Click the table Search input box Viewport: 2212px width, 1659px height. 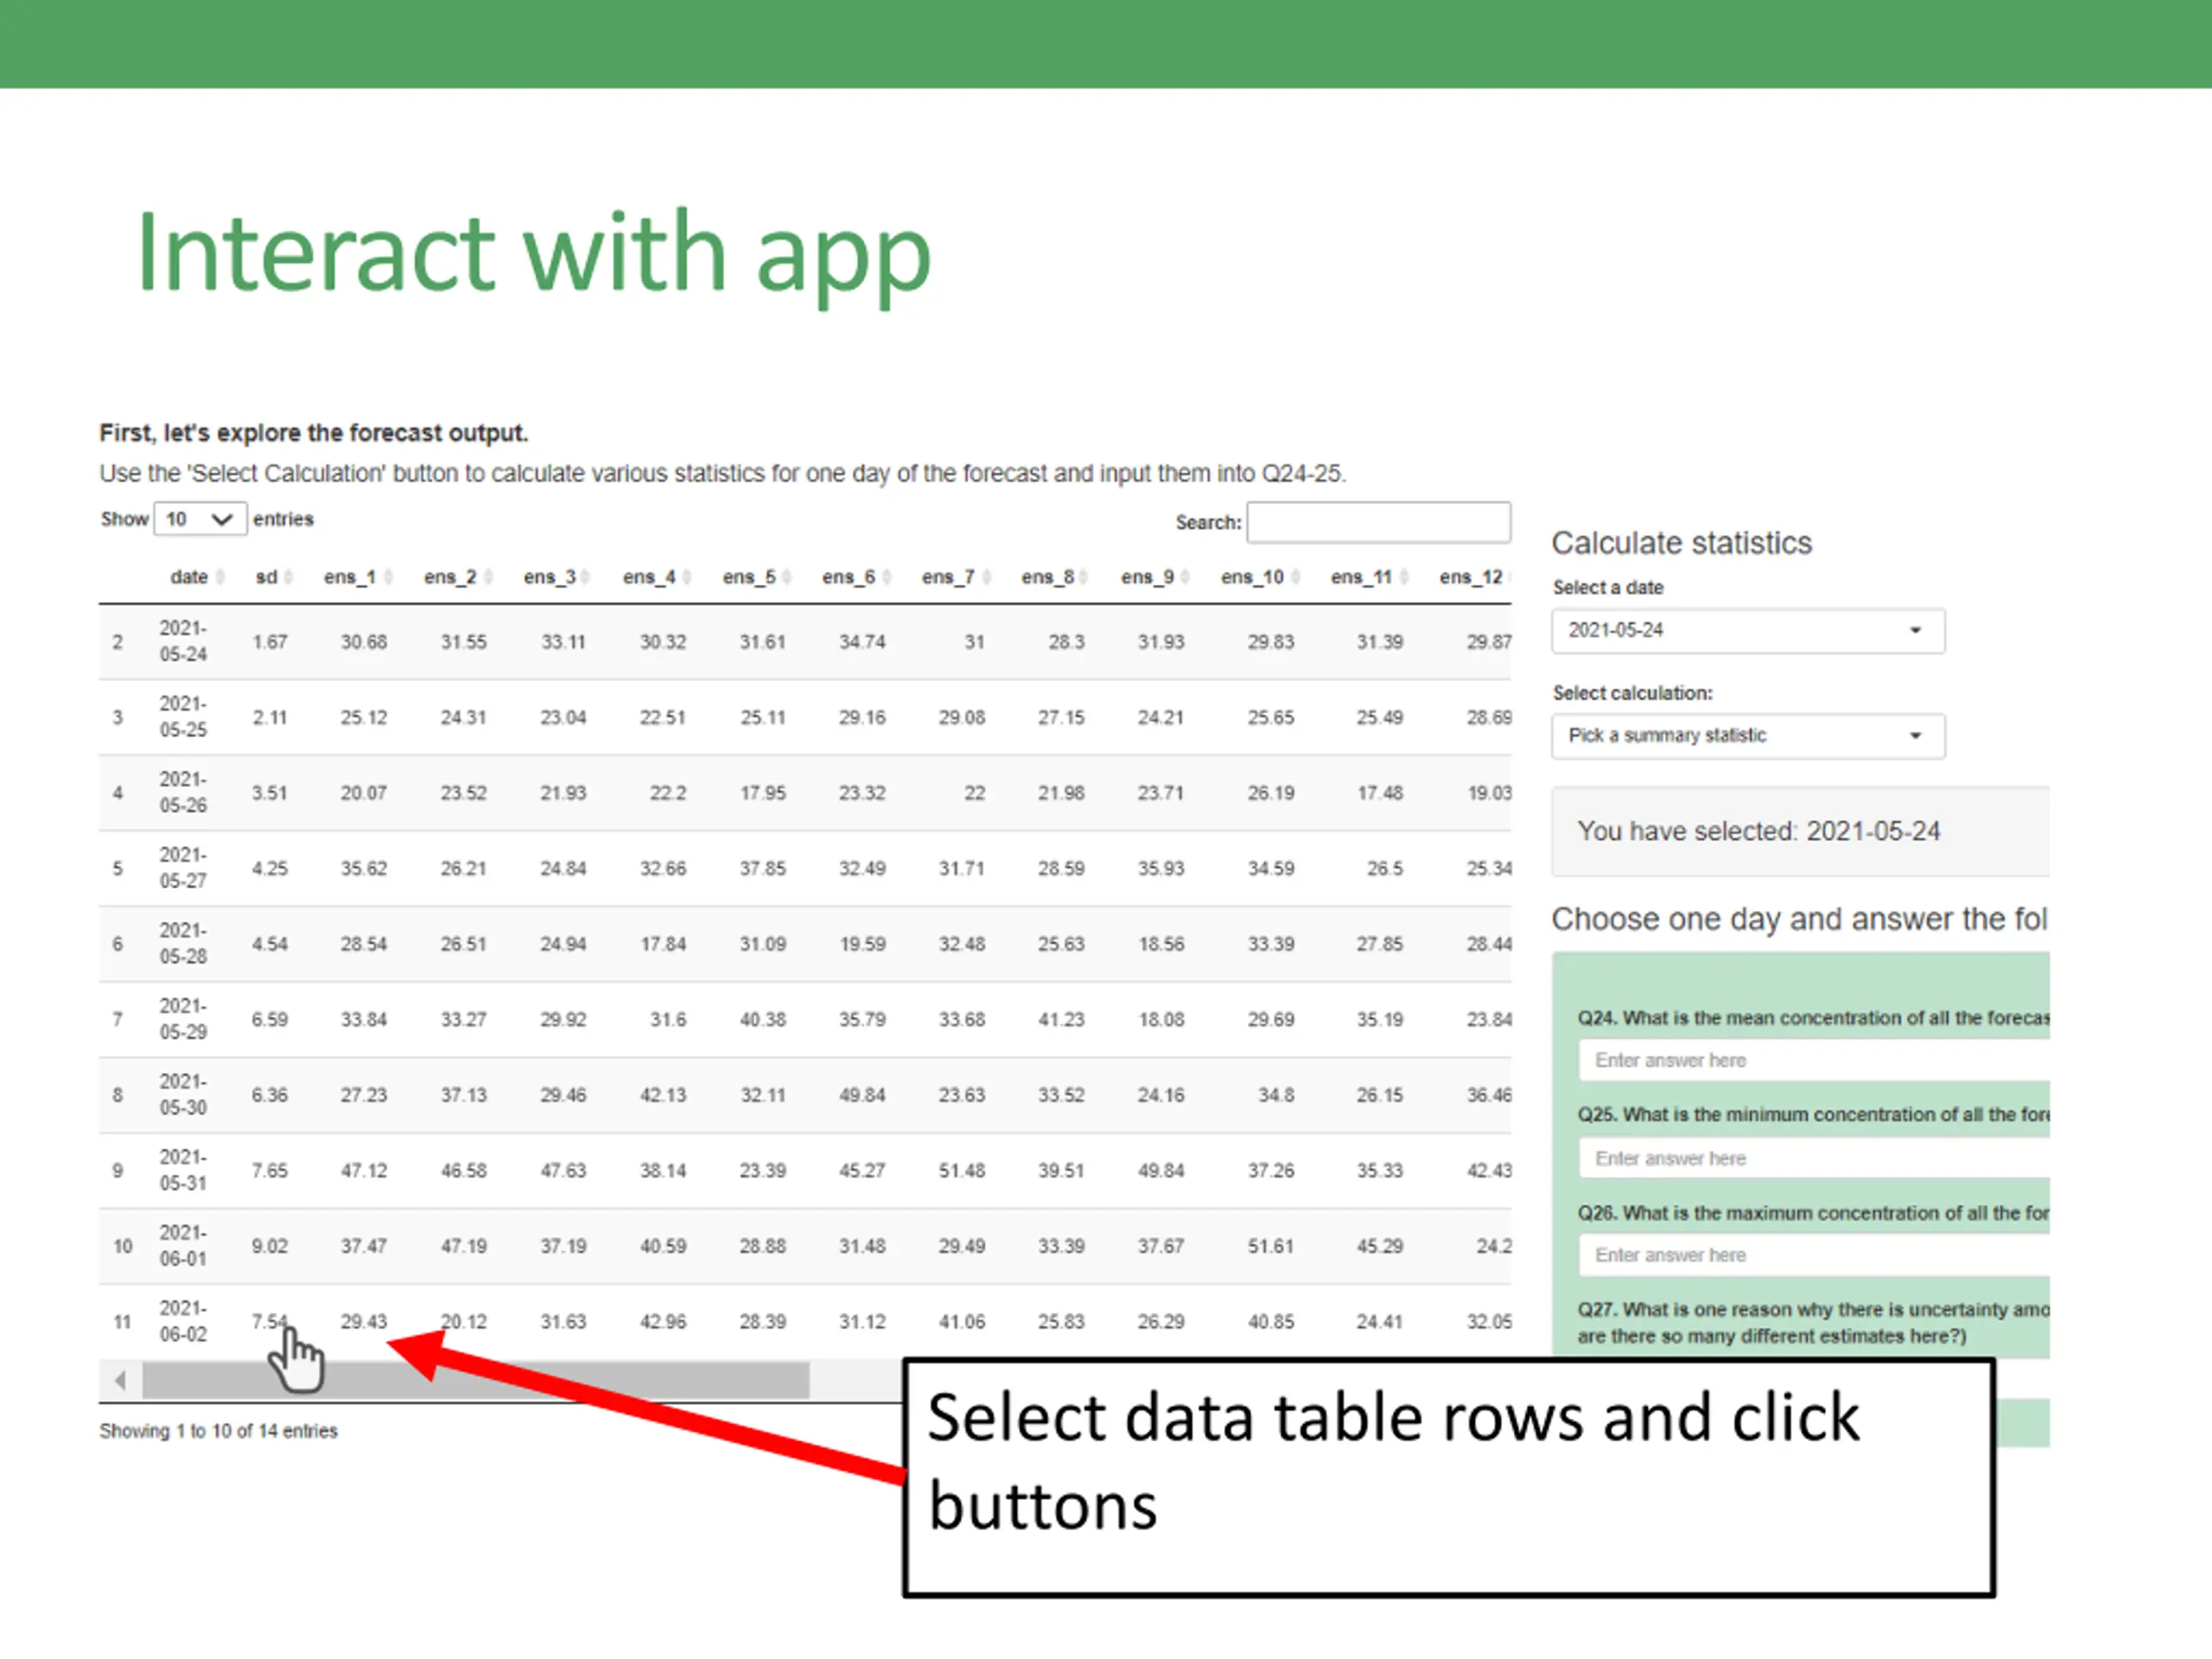click(x=1378, y=522)
